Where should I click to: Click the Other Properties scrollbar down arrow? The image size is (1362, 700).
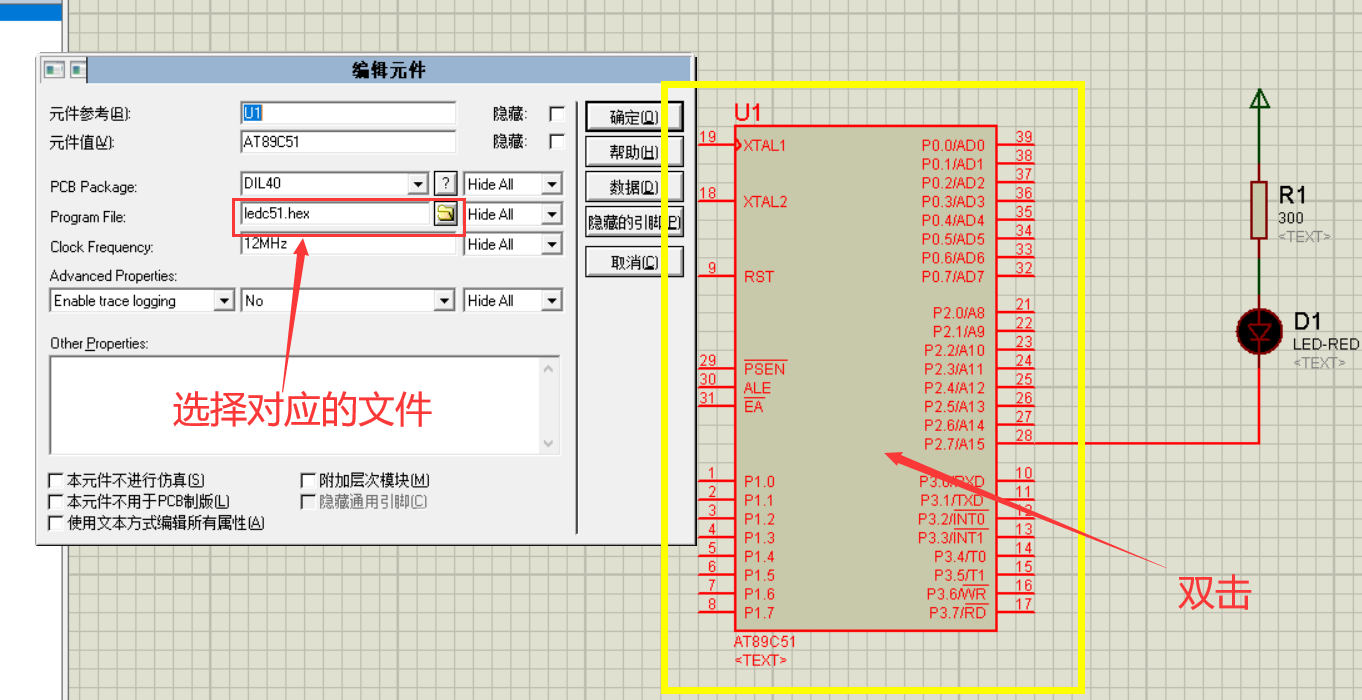click(x=549, y=443)
